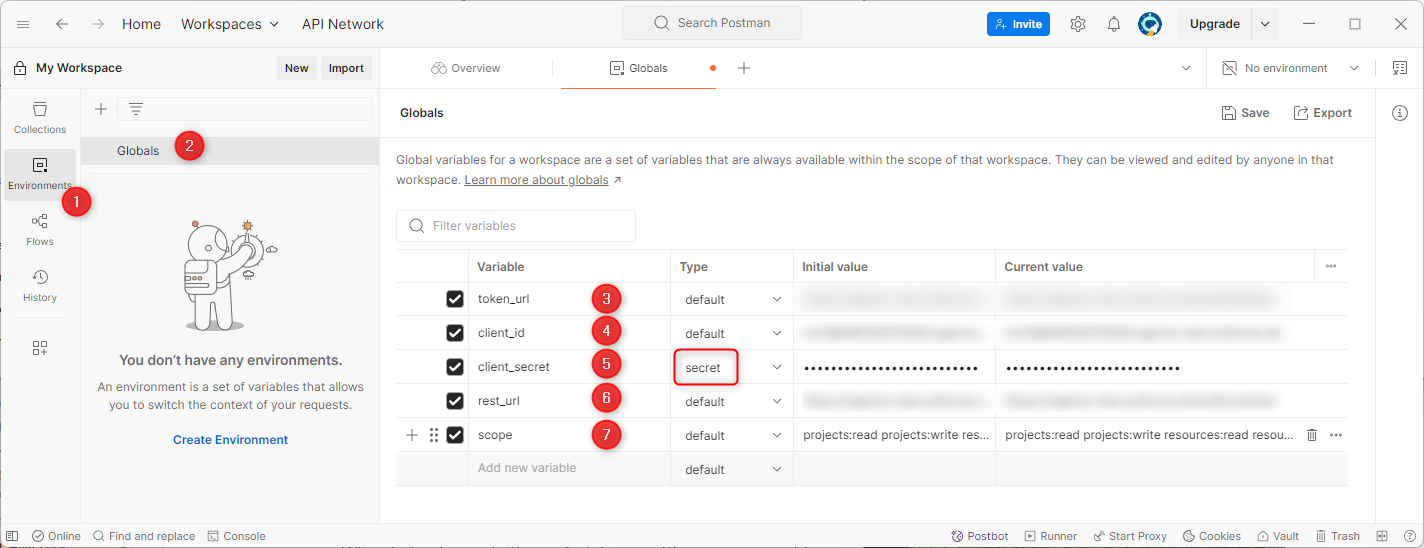Viewport: 1424px width, 548px height.
Task: Insert a row above scope with plus
Action: coord(412,435)
